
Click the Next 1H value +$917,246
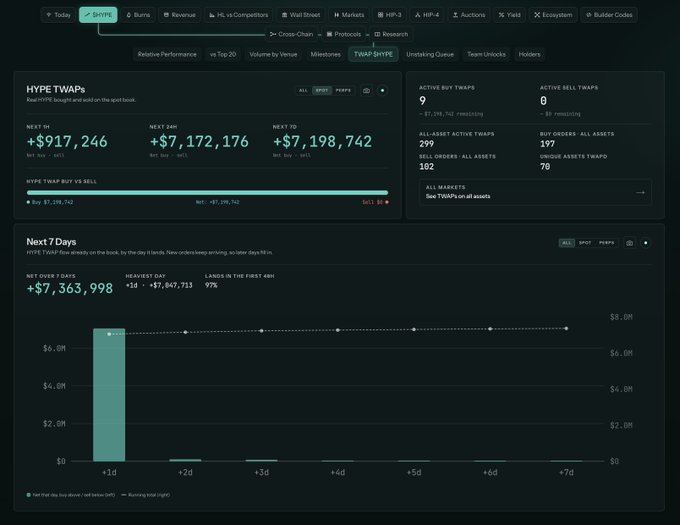pyautogui.click(x=67, y=141)
